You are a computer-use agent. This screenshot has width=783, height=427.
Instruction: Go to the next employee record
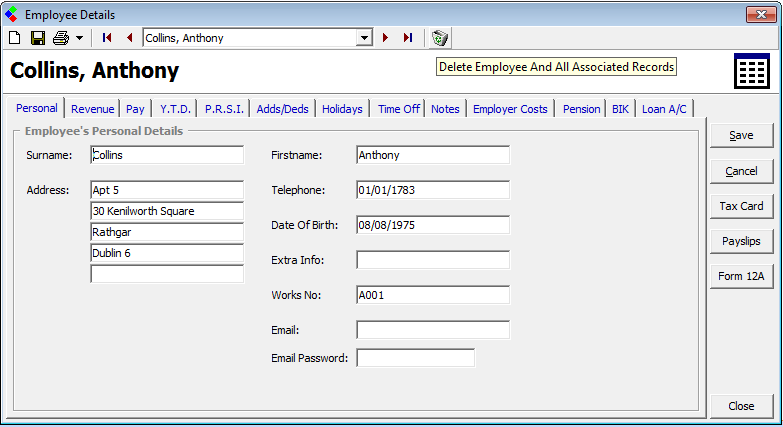[386, 38]
